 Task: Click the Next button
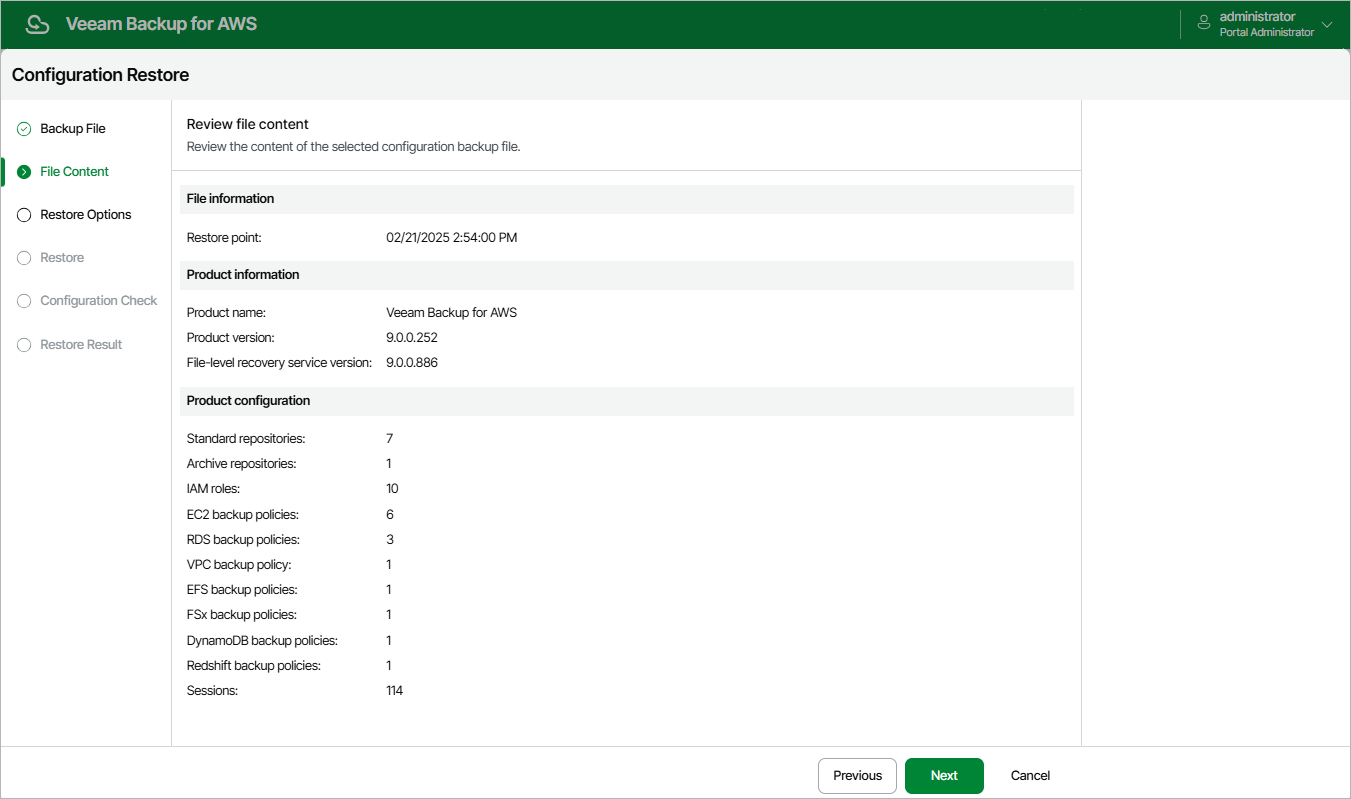click(x=944, y=776)
